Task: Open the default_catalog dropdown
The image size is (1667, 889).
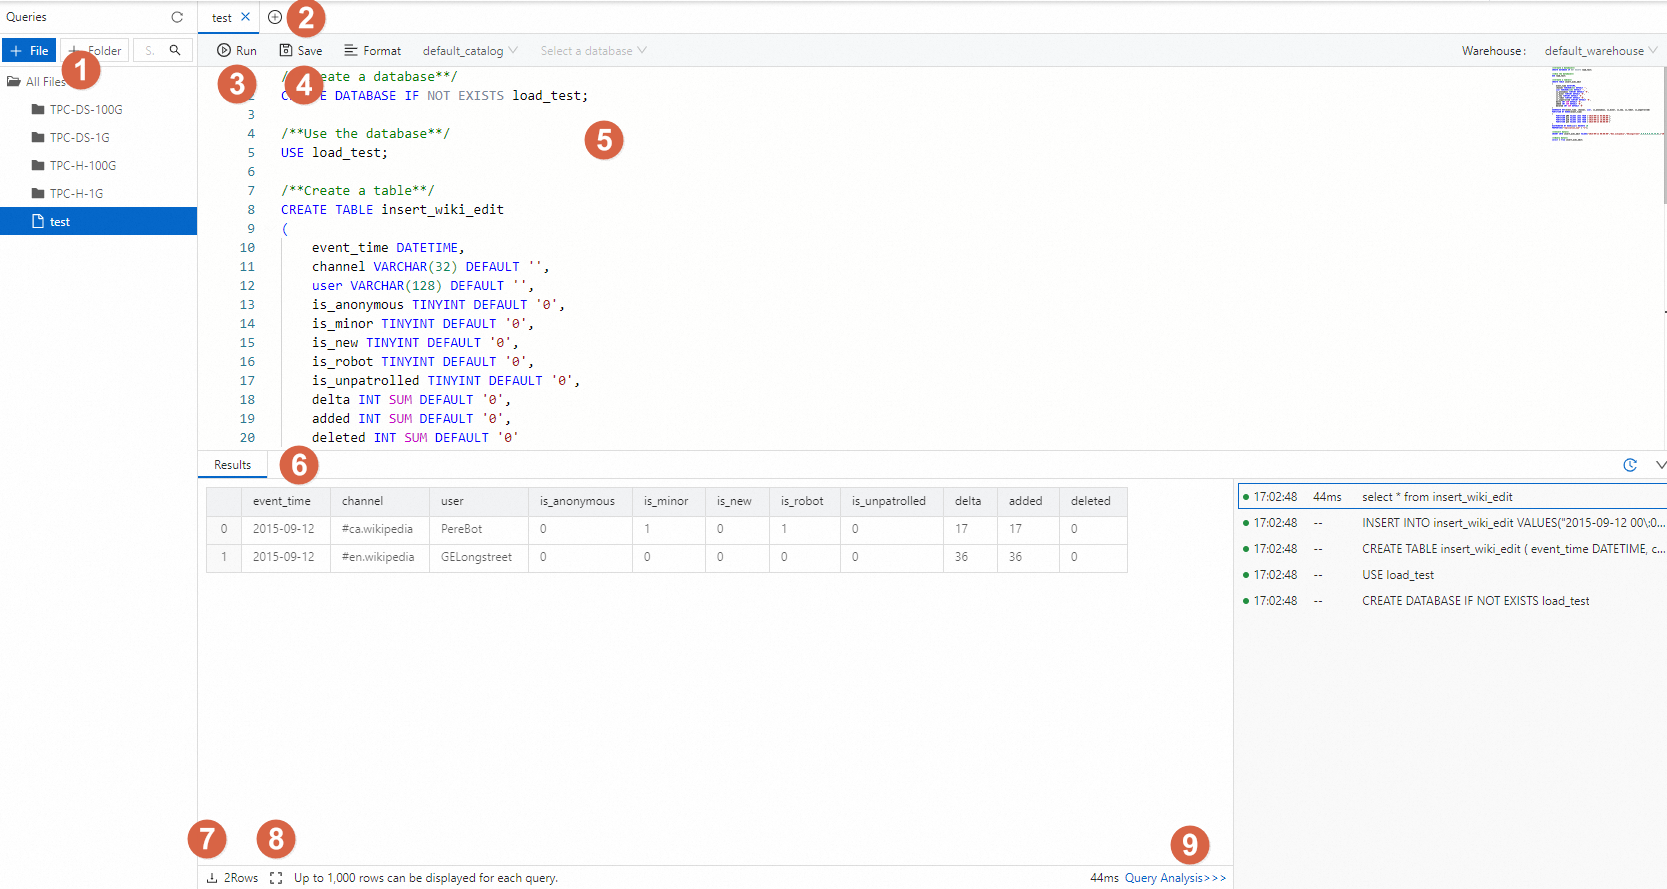Action: pos(470,51)
